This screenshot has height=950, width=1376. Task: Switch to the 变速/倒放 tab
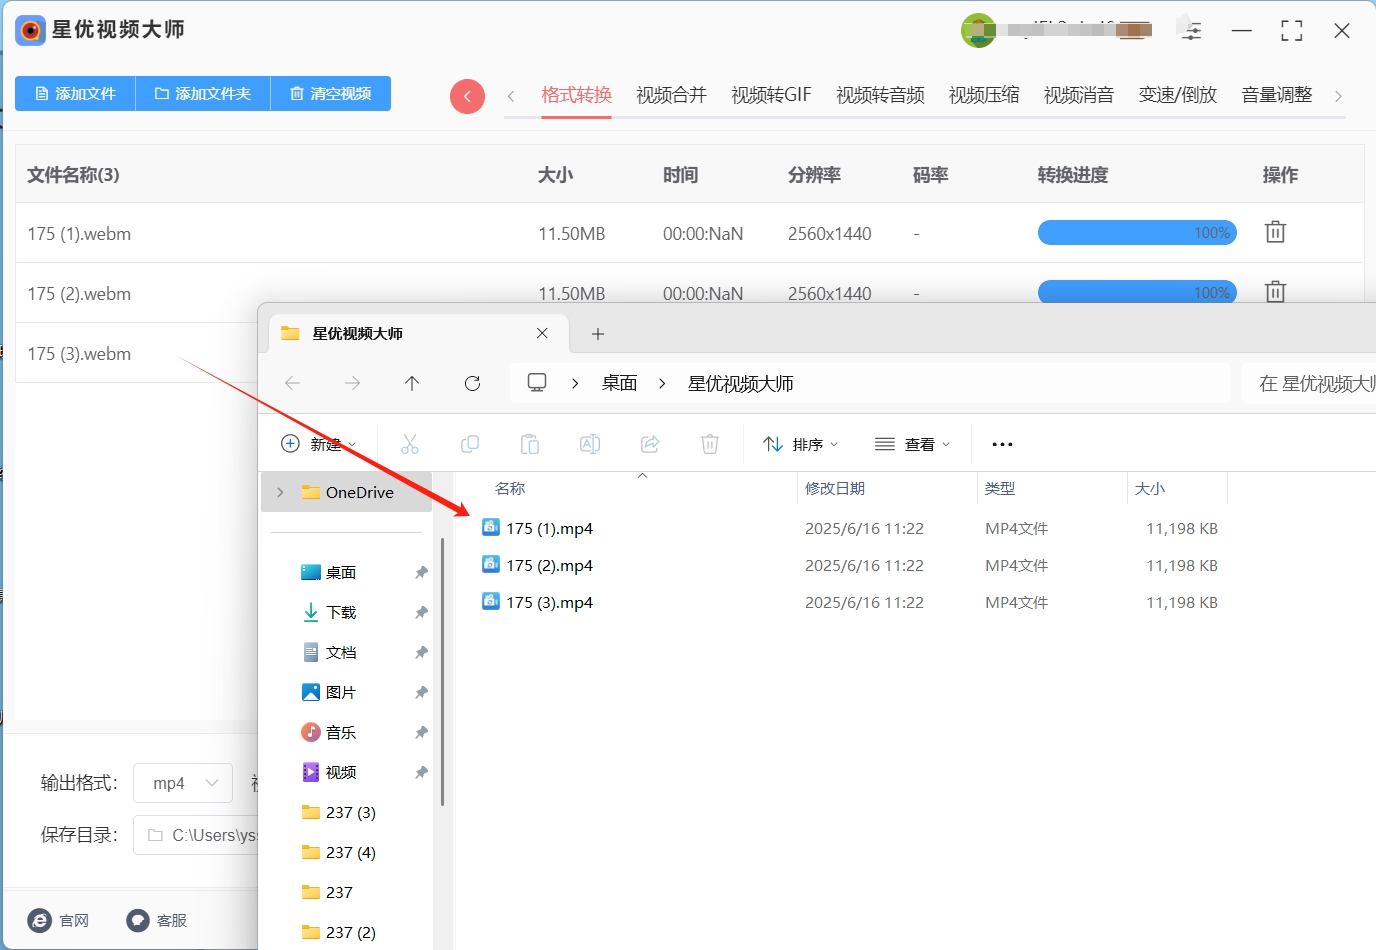click(1178, 95)
